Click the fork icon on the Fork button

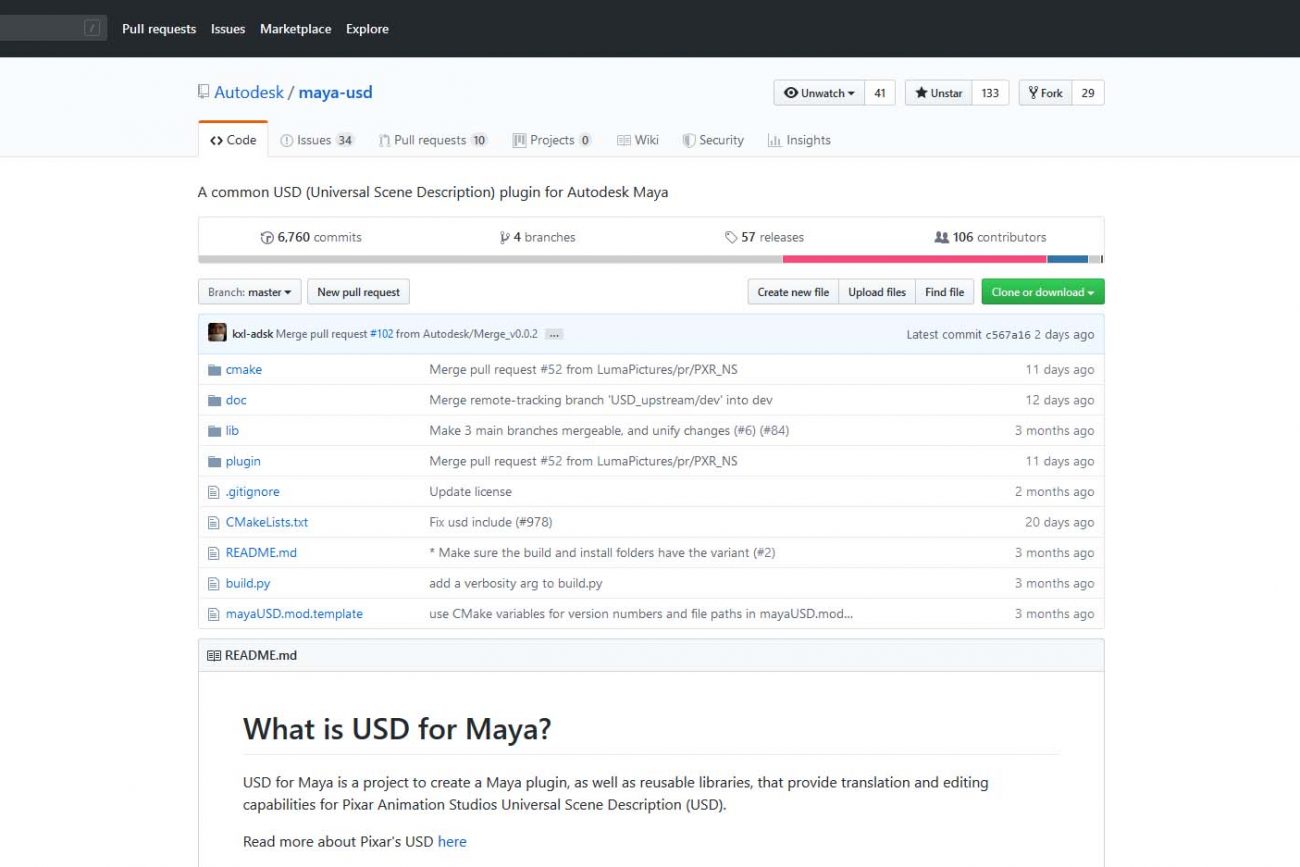pyautogui.click(x=1031, y=92)
